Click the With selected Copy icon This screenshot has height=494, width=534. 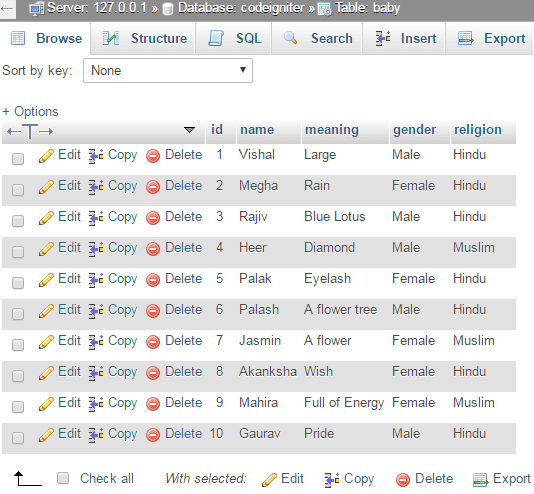[x=332, y=480]
